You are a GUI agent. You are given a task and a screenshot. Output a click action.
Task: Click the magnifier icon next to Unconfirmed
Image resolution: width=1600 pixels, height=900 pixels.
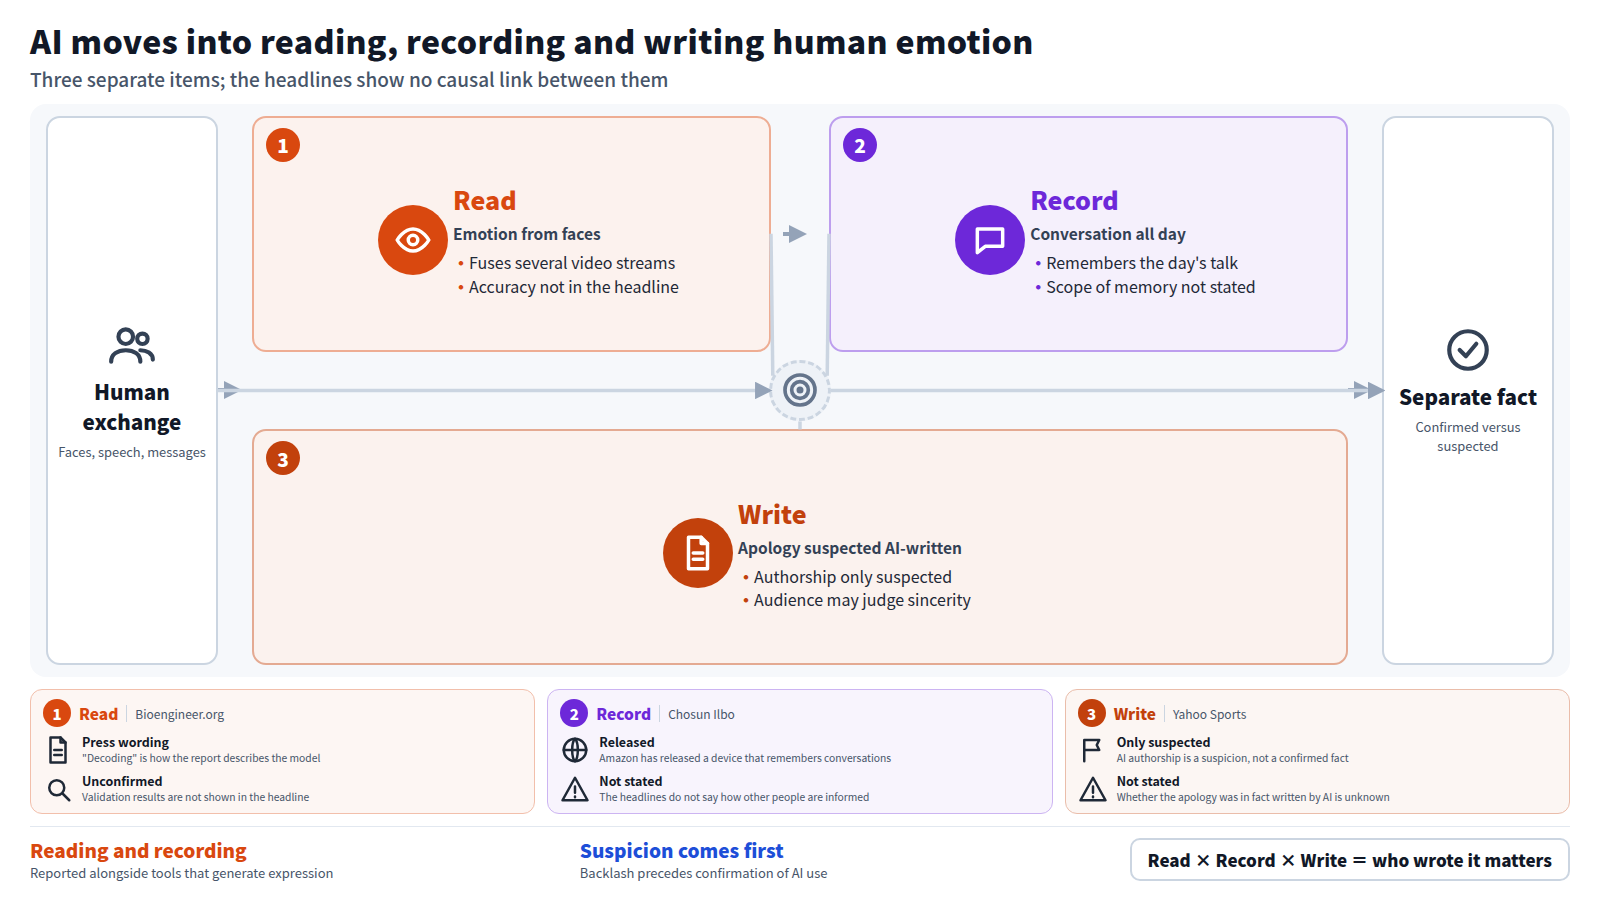point(59,790)
